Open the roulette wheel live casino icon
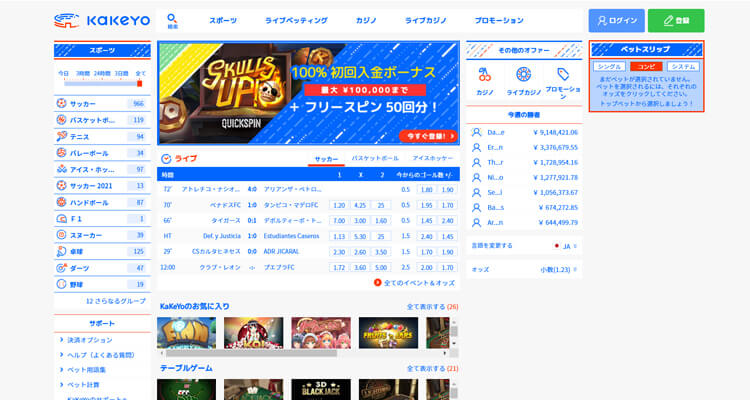 [524, 74]
